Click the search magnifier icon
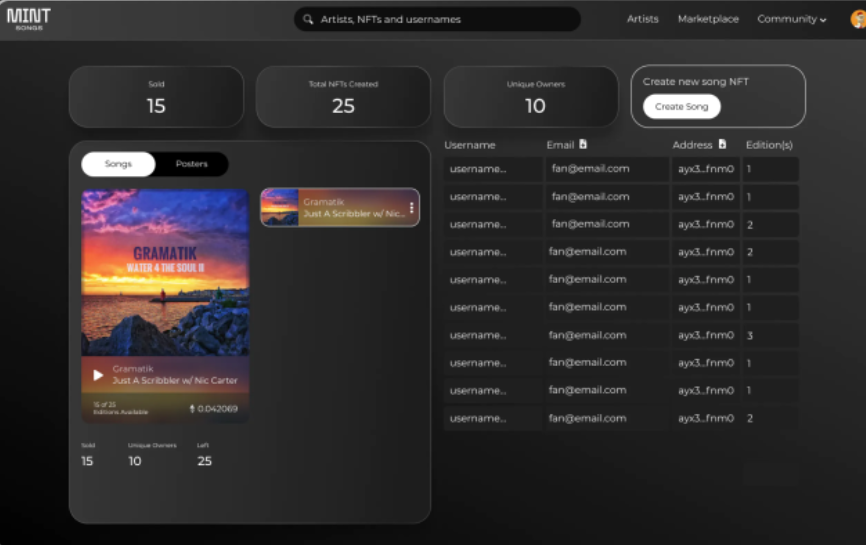Screen dimensions: 866x545 tap(308, 19)
